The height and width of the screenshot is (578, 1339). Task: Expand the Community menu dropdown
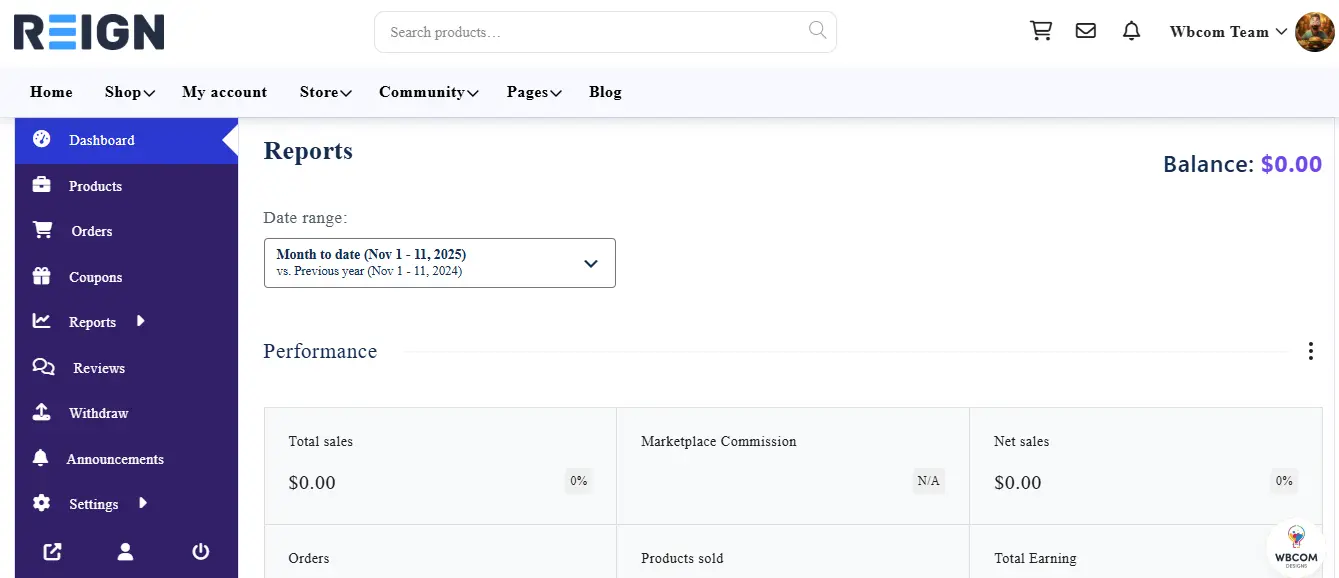coord(428,92)
